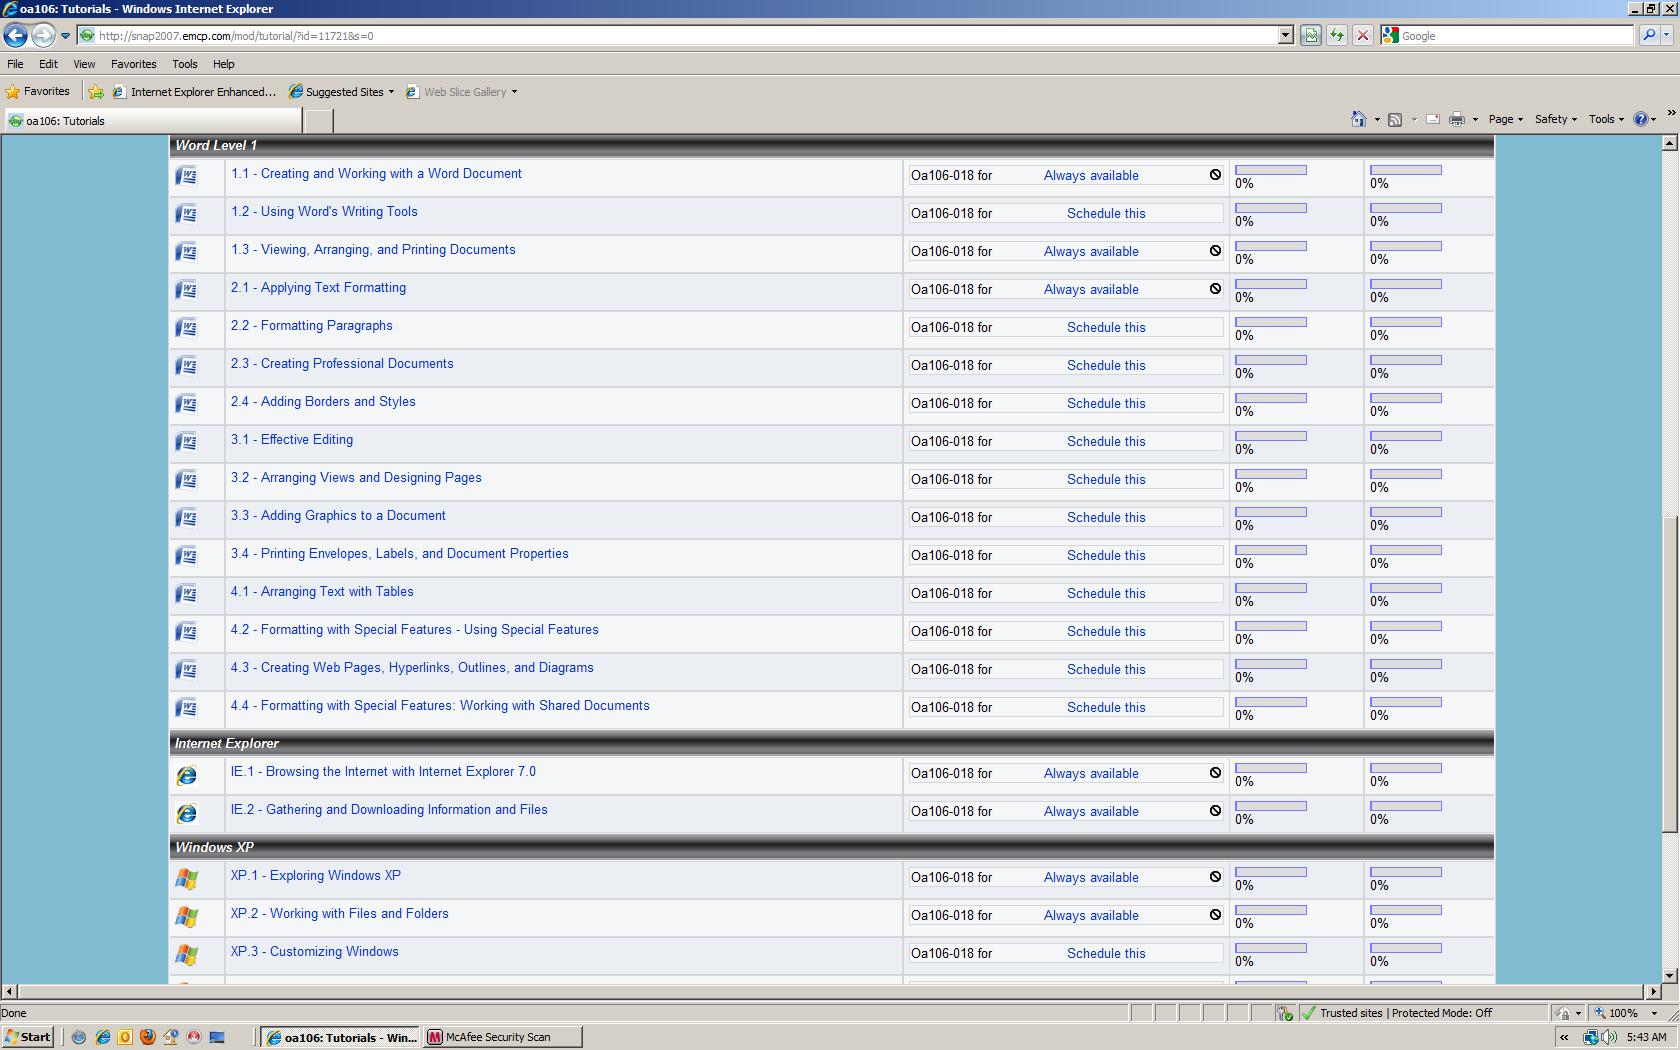Click Schedule this for tutorial 2.4
This screenshot has height=1050, width=1680.
[x=1106, y=403]
